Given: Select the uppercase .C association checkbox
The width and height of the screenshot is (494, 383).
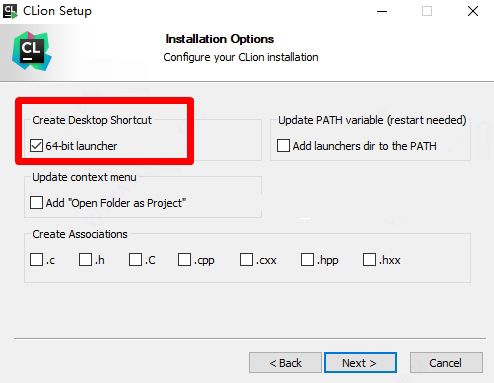Looking at the screenshot, I should [x=135, y=259].
